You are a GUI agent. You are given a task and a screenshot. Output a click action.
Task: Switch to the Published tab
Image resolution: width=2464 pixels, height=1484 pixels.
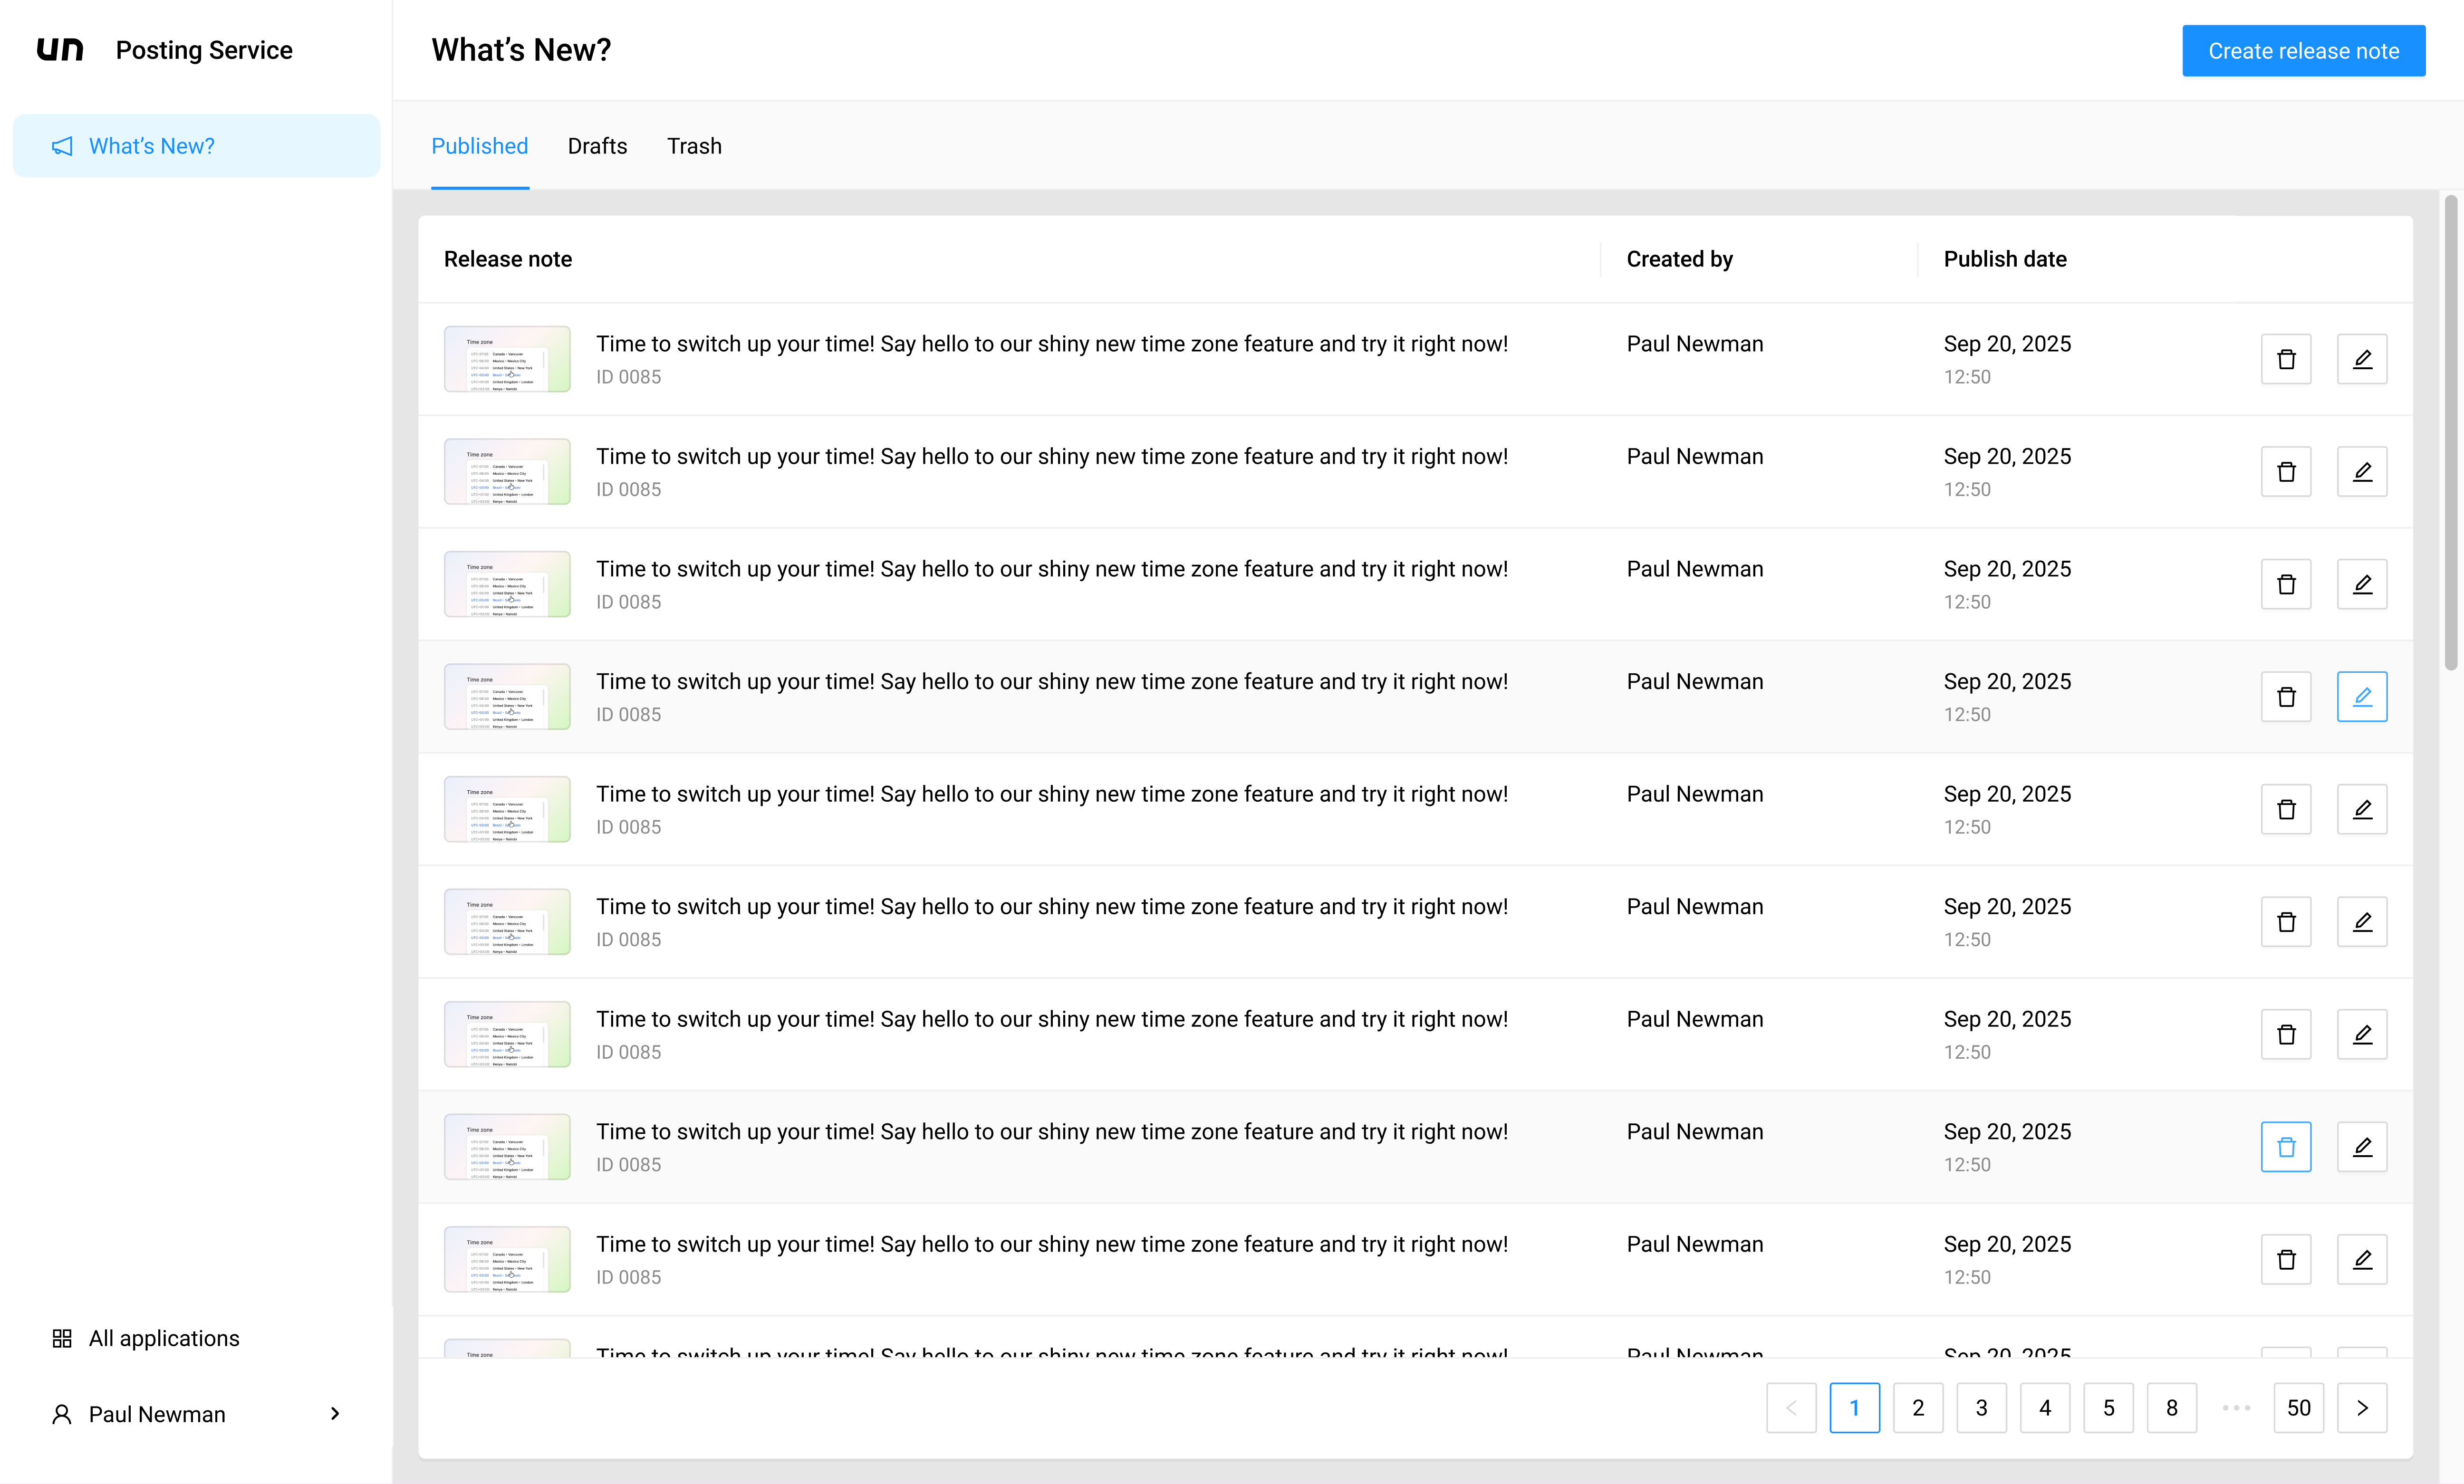tap(480, 146)
